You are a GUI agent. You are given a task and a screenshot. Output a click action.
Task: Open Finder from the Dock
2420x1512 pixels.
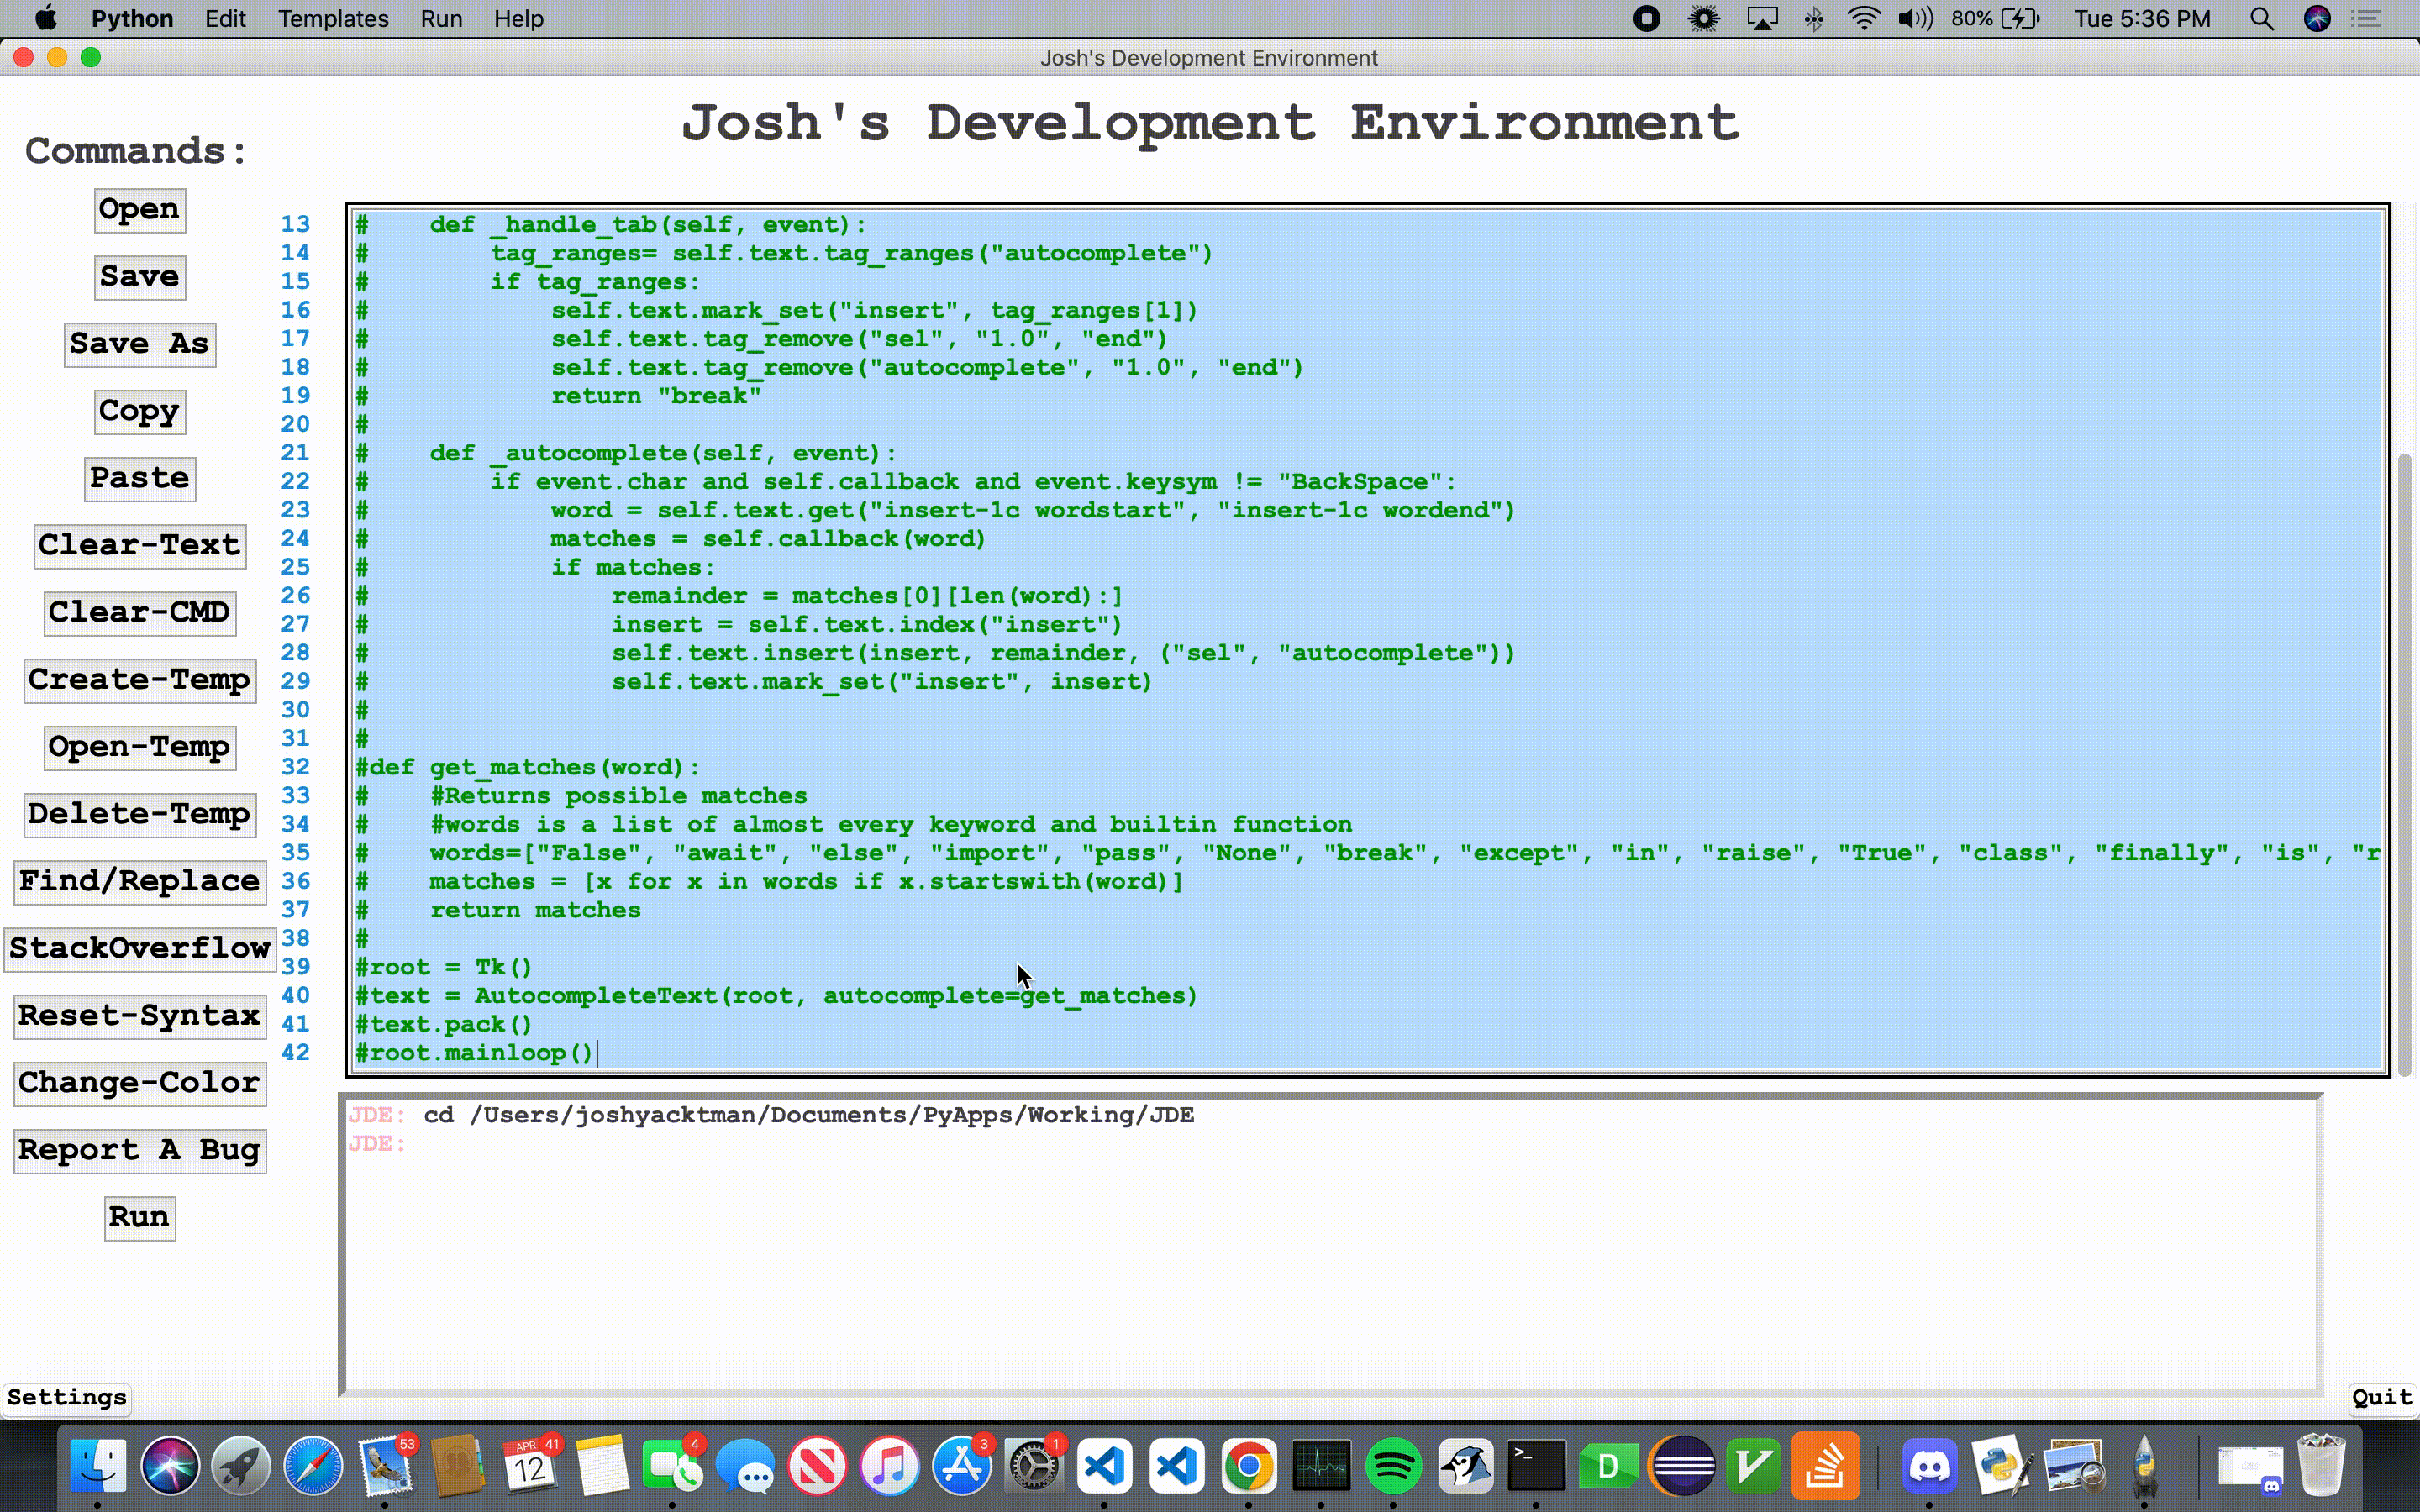(x=97, y=1465)
